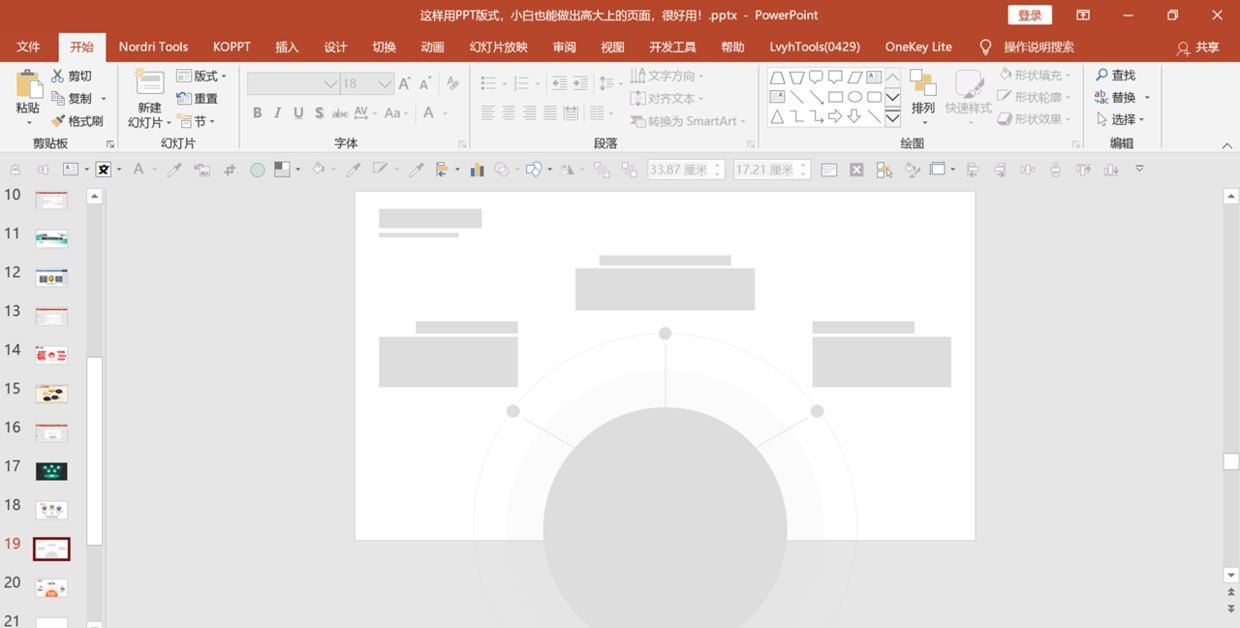
Task: Select the right arrow shape in shapes gallery
Action: coord(836,116)
